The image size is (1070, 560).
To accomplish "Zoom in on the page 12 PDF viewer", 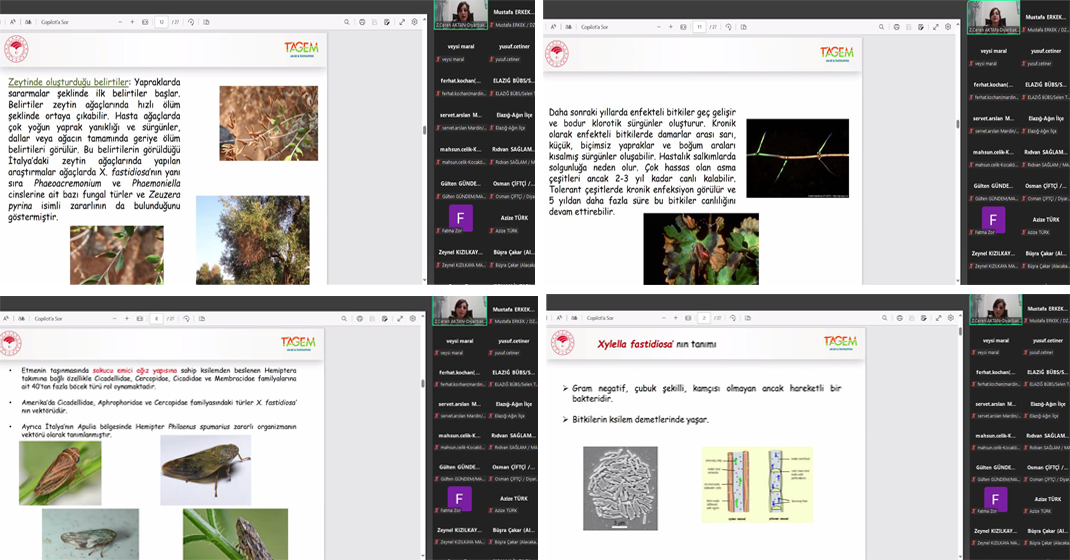I will coord(130,21).
